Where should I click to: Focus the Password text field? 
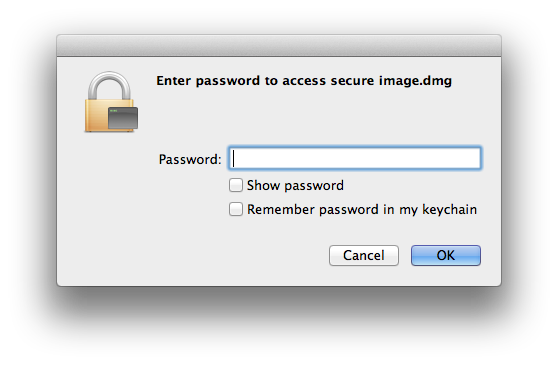355,158
